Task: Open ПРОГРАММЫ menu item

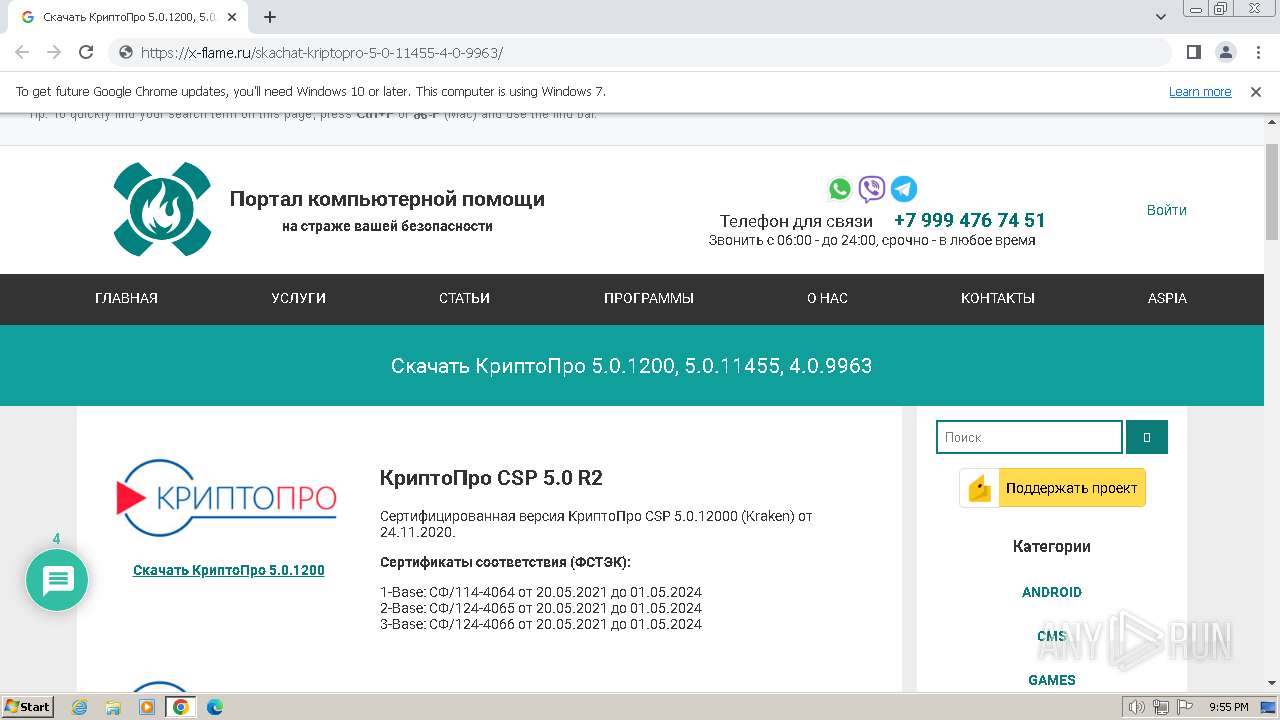Action: pos(649,298)
